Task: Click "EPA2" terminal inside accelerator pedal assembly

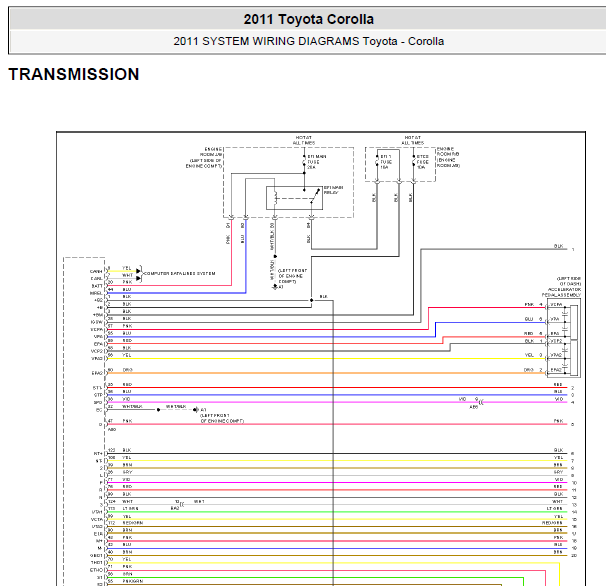Action: tap(556, 370)
